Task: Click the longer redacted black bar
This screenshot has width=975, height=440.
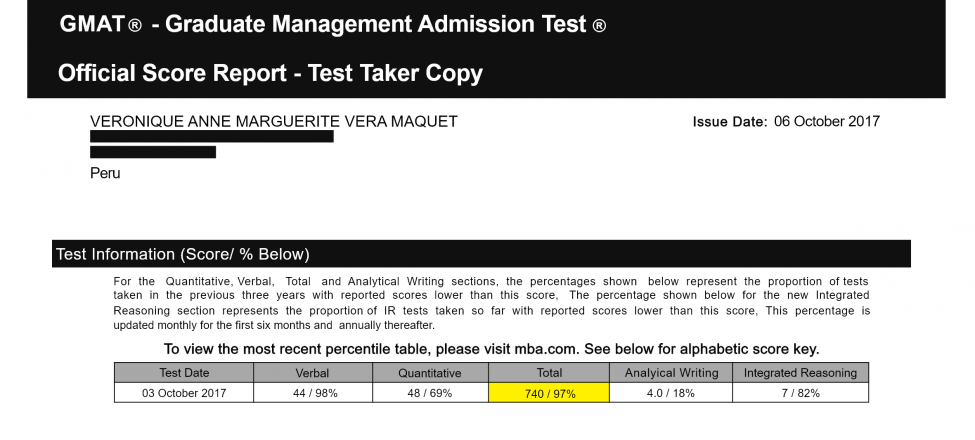Action: pos(211,137)
